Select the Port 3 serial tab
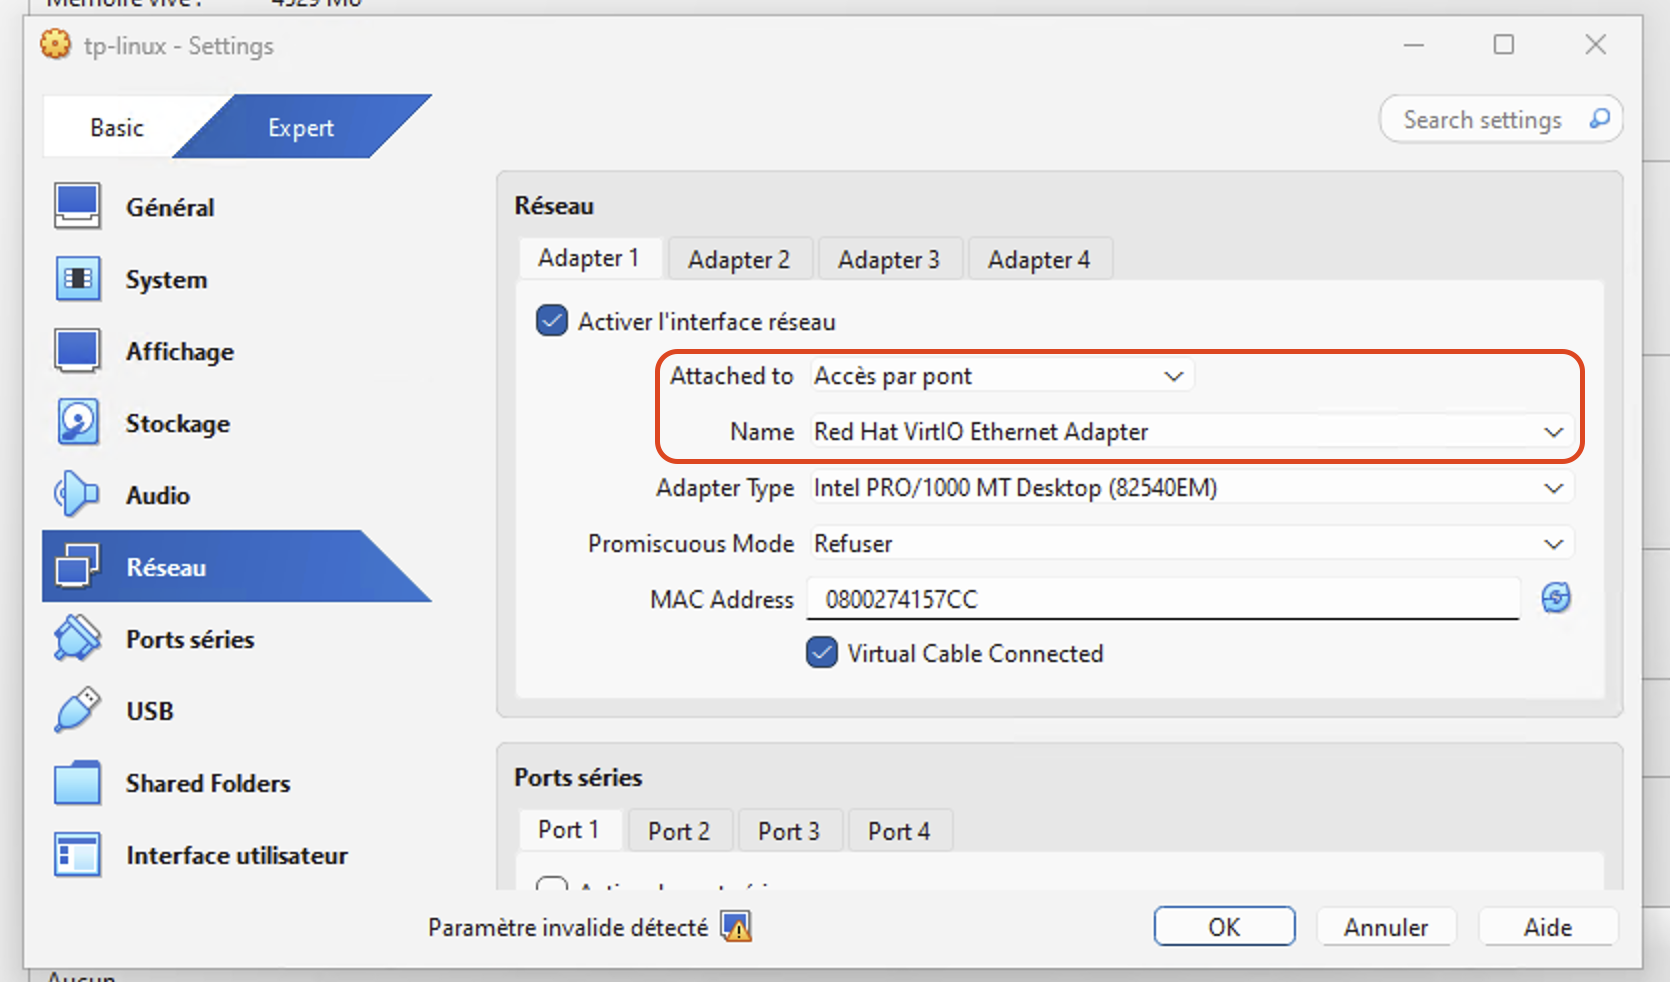Screen dimensions: 1670x982 [788, 831]
